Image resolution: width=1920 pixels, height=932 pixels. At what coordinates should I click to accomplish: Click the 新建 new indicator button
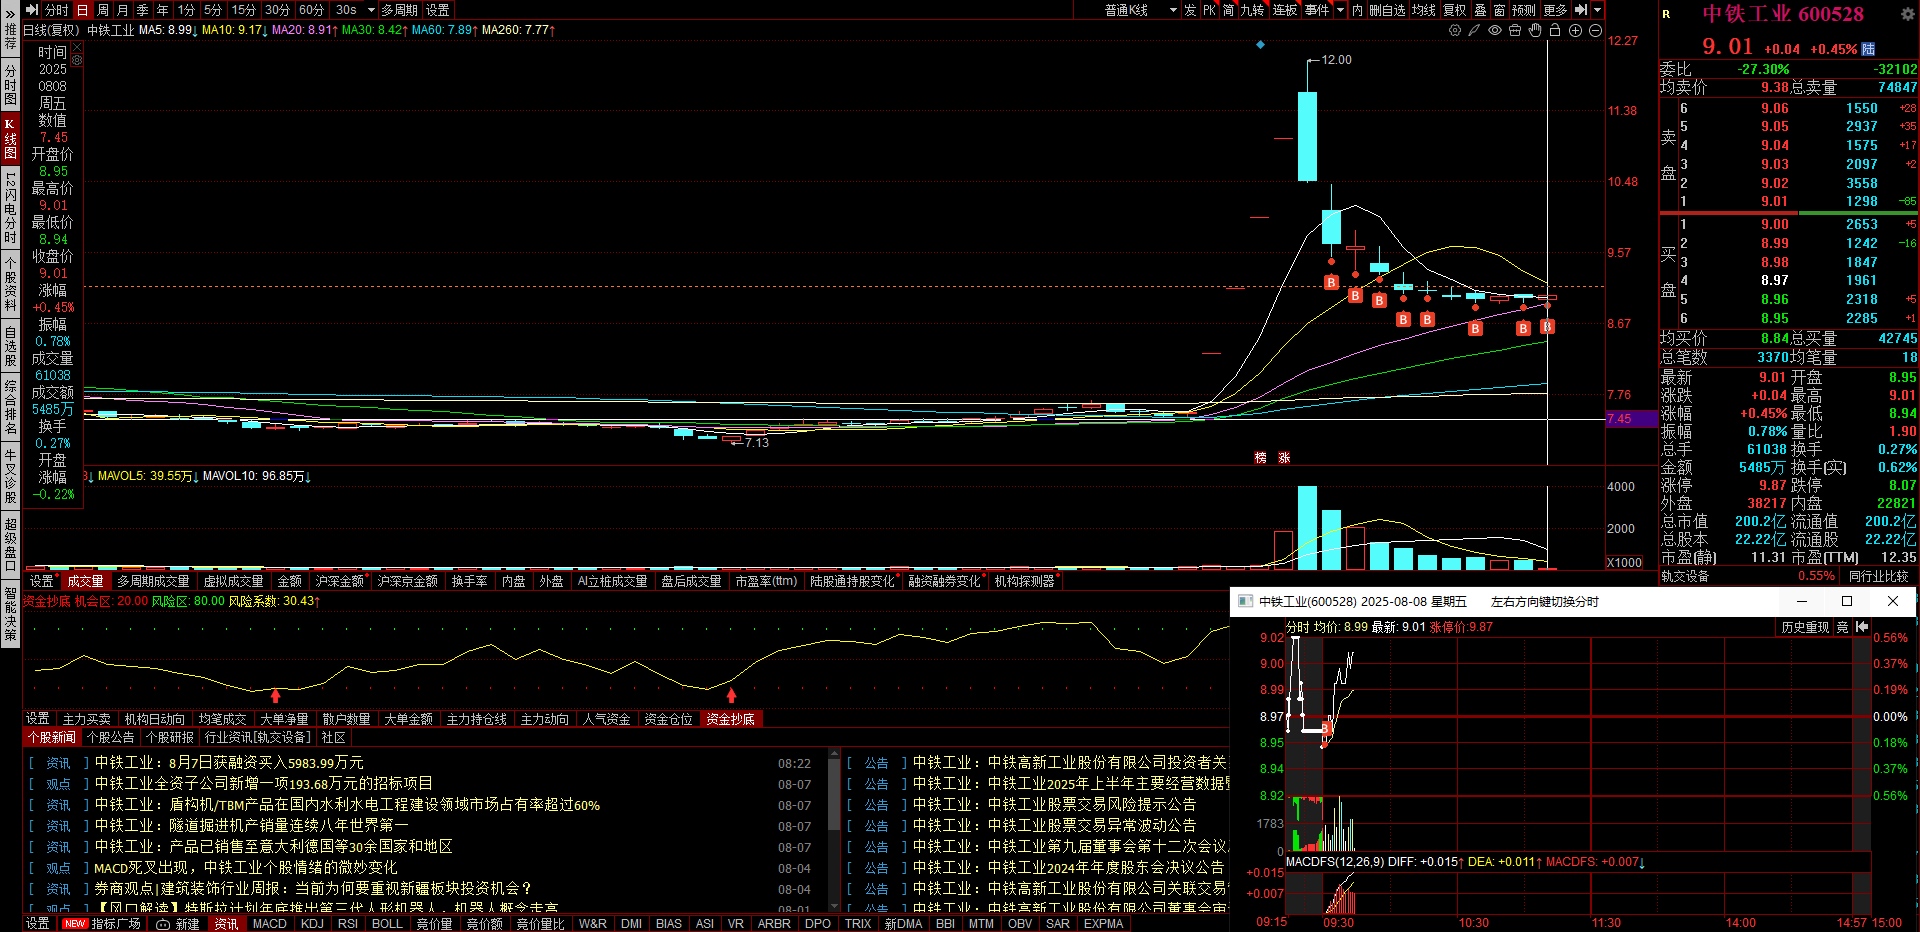(x=179, y=924)
